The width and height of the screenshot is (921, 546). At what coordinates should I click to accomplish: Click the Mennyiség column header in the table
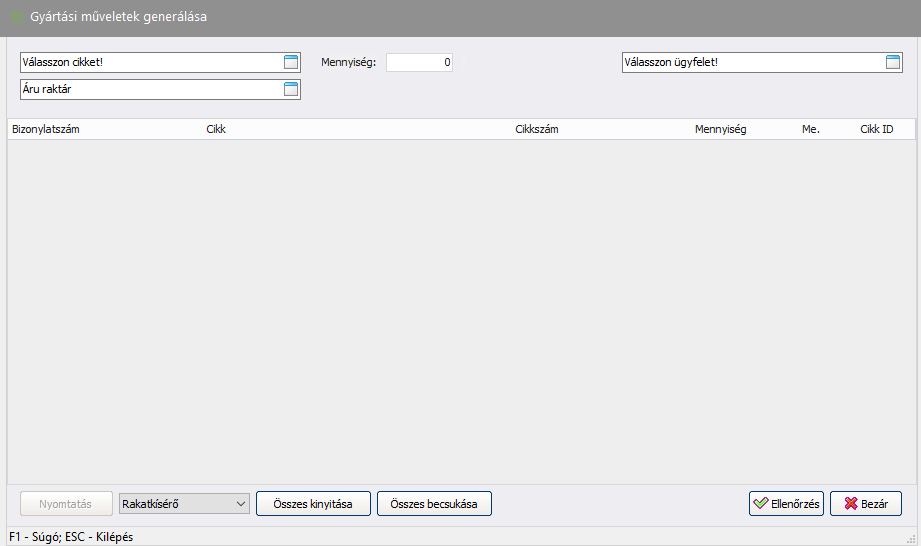click(x=720, y=130)
